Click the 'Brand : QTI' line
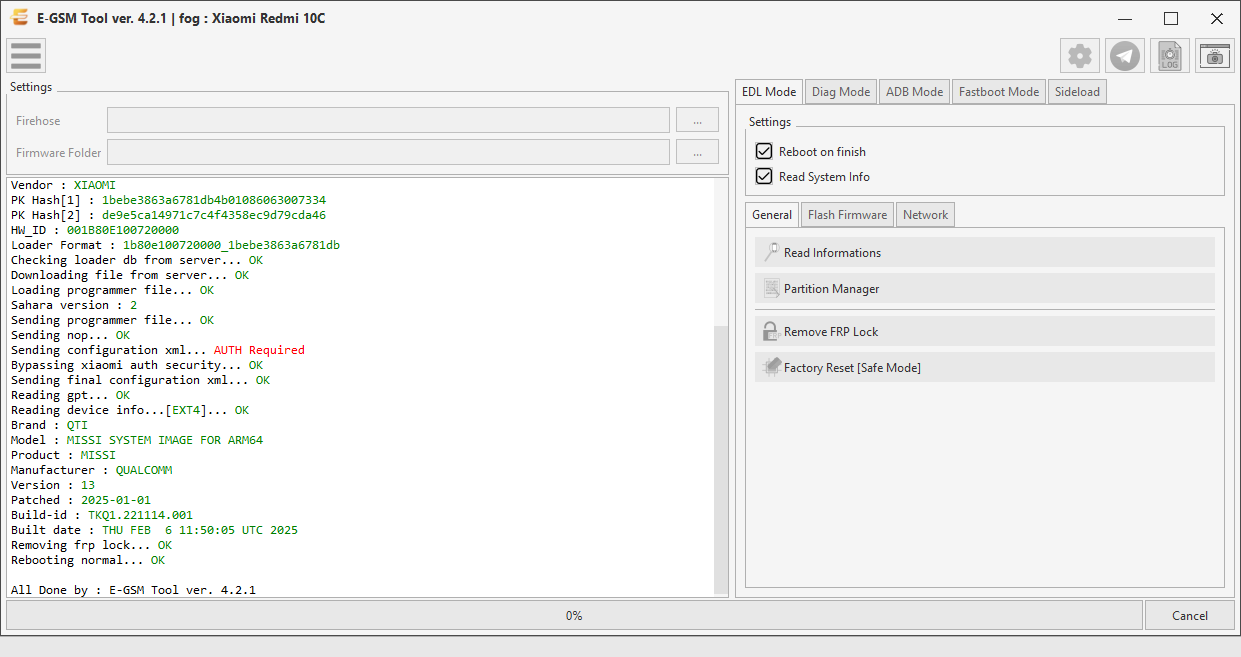This screenshot has width=1241, height=657. [x=49, y=425]
